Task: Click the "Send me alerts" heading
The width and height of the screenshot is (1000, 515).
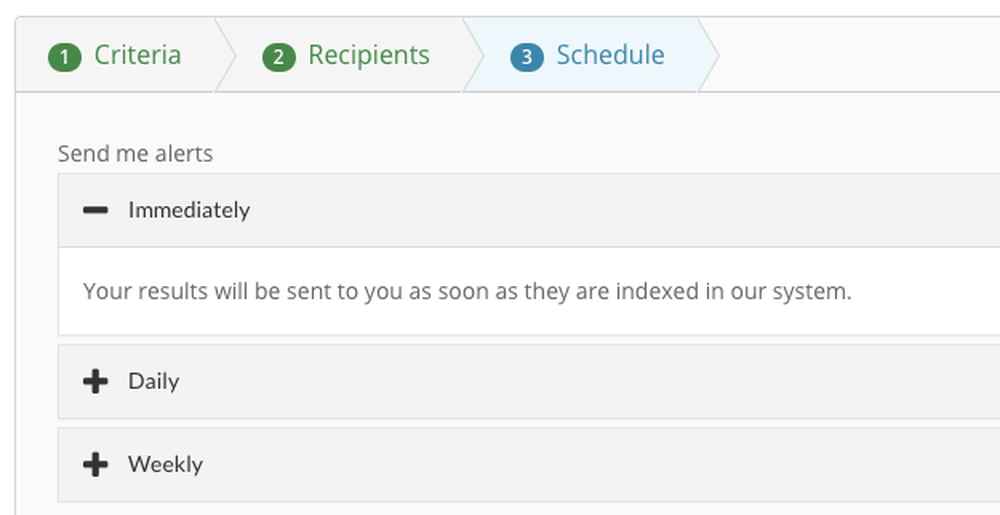Action: click(x=135, y=154)
